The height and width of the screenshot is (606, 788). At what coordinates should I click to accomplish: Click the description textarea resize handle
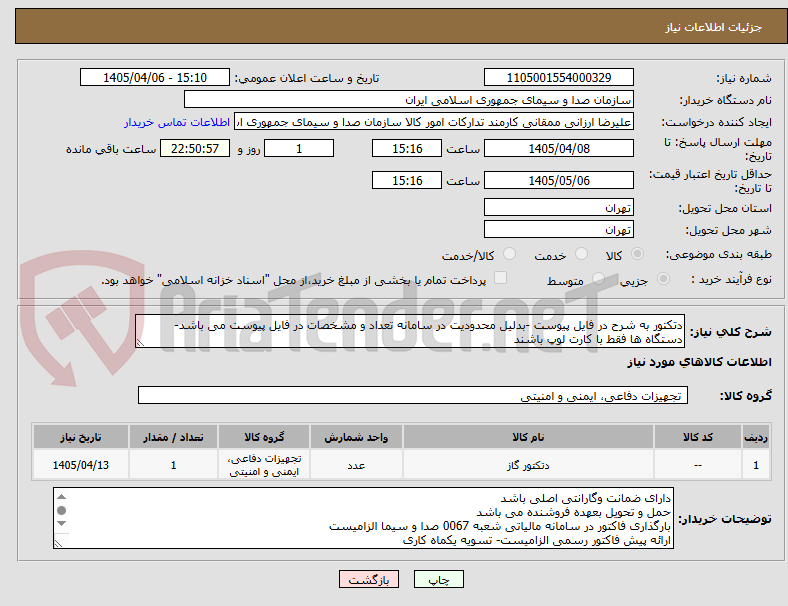click(x=140, y=343)
